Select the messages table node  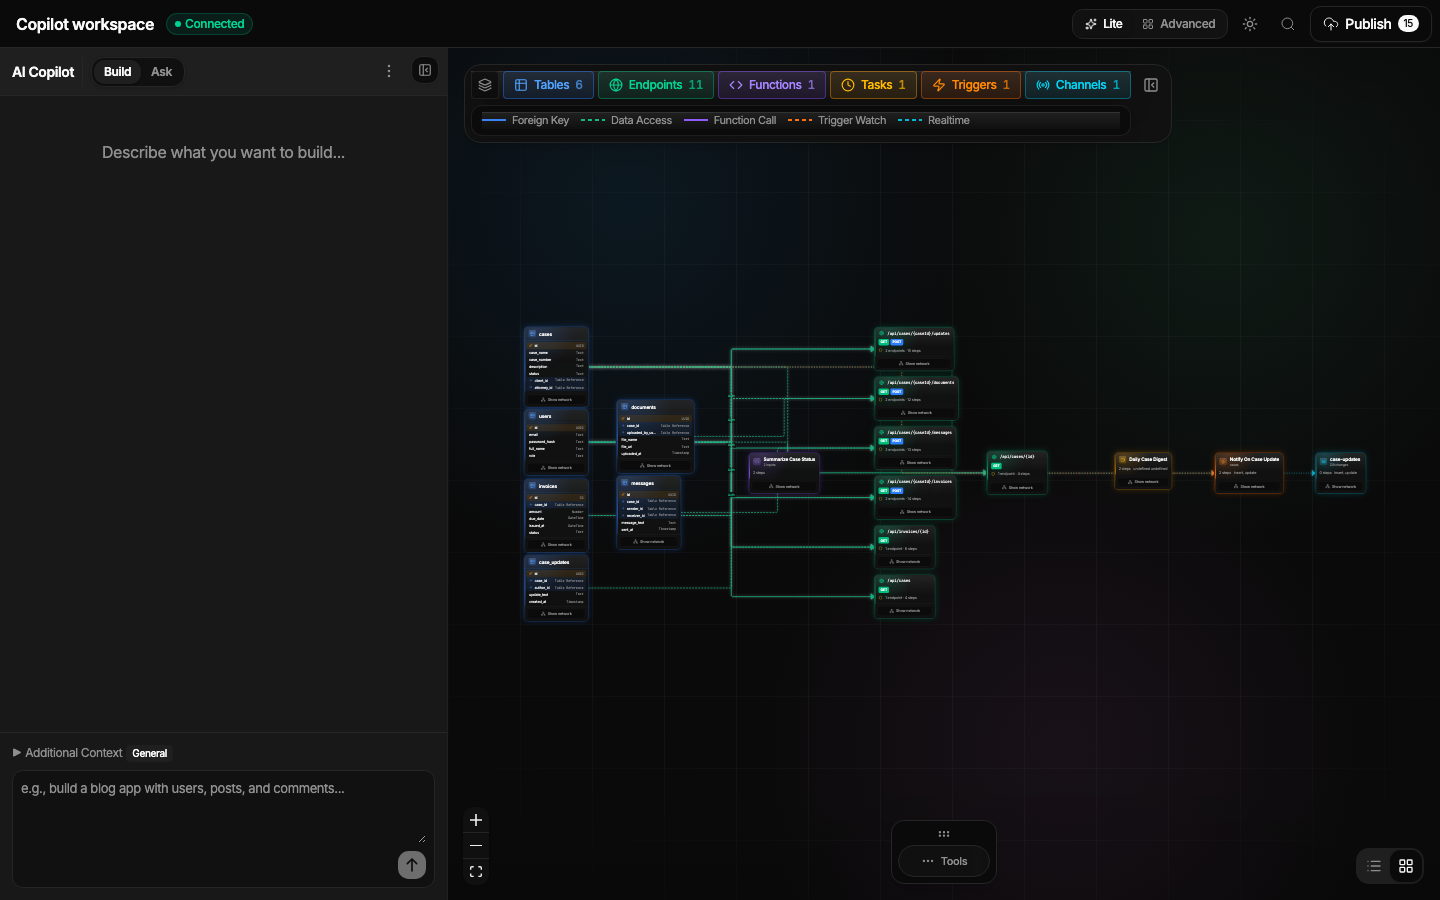pos(649,512)
